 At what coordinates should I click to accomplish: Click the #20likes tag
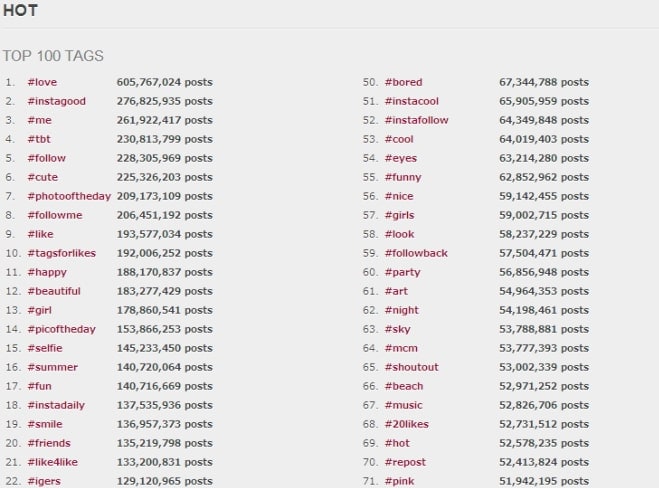[405, 424]
